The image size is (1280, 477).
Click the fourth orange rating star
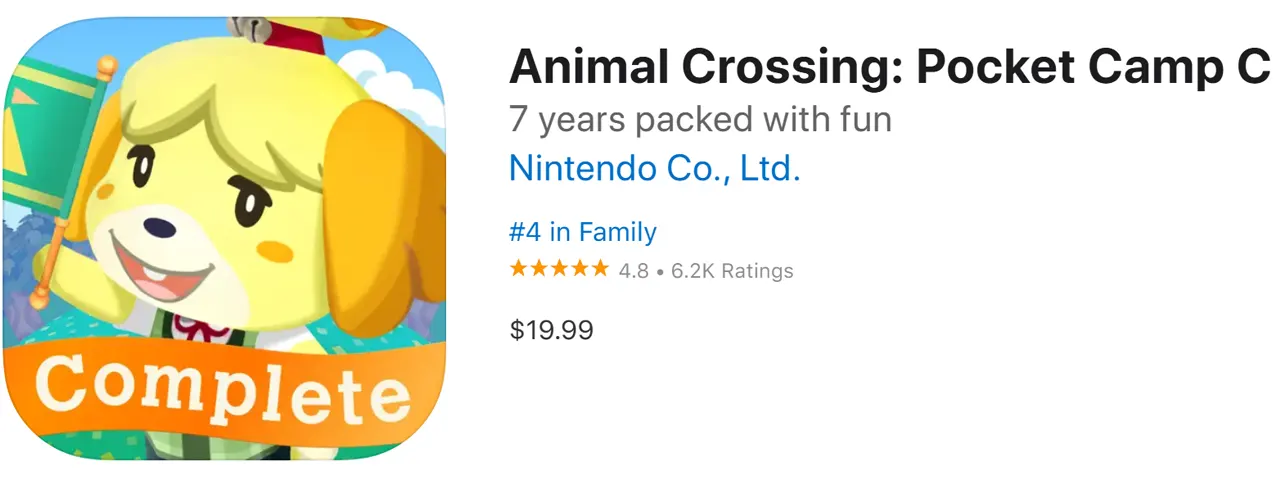point(579,268)
